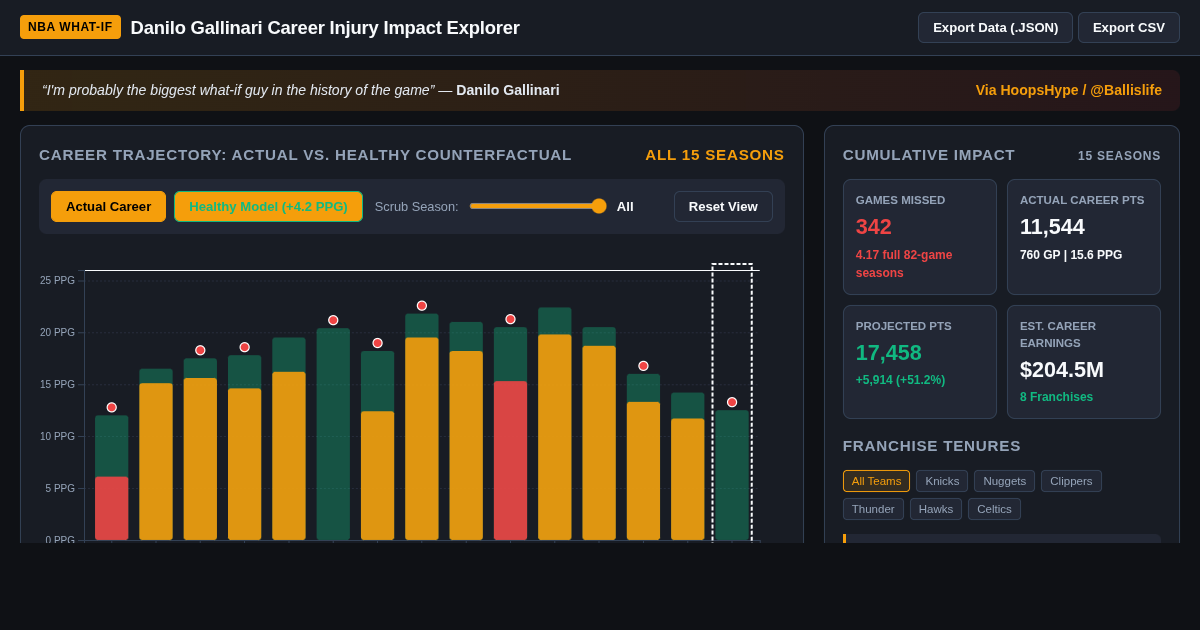
Task: Click the 25 PPG axis label
Action: point(57,280)
